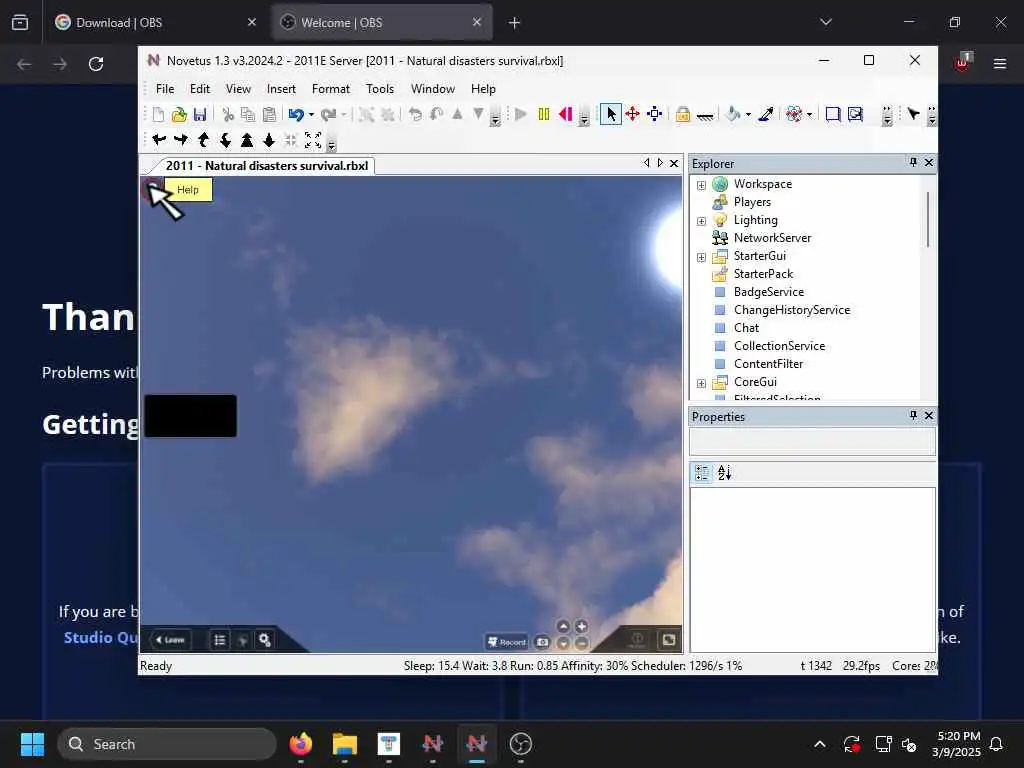Open the Edit menu

[200, 89]
